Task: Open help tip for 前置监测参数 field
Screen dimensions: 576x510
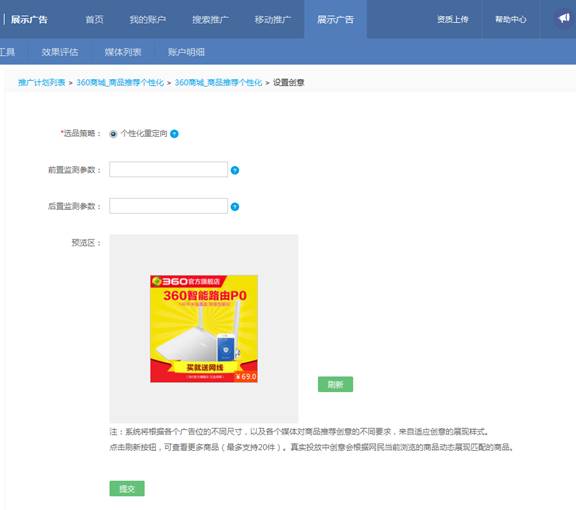Action: tap(235, 170)
